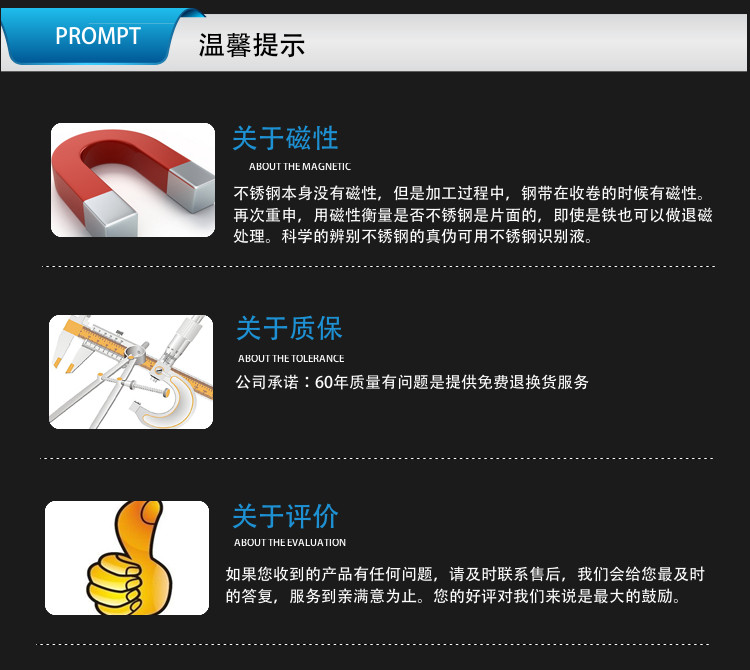This screenshot has width=750, height=670.
Task: Click the dashed divider below the magnetic section
Action: click(x=378, y=266)
